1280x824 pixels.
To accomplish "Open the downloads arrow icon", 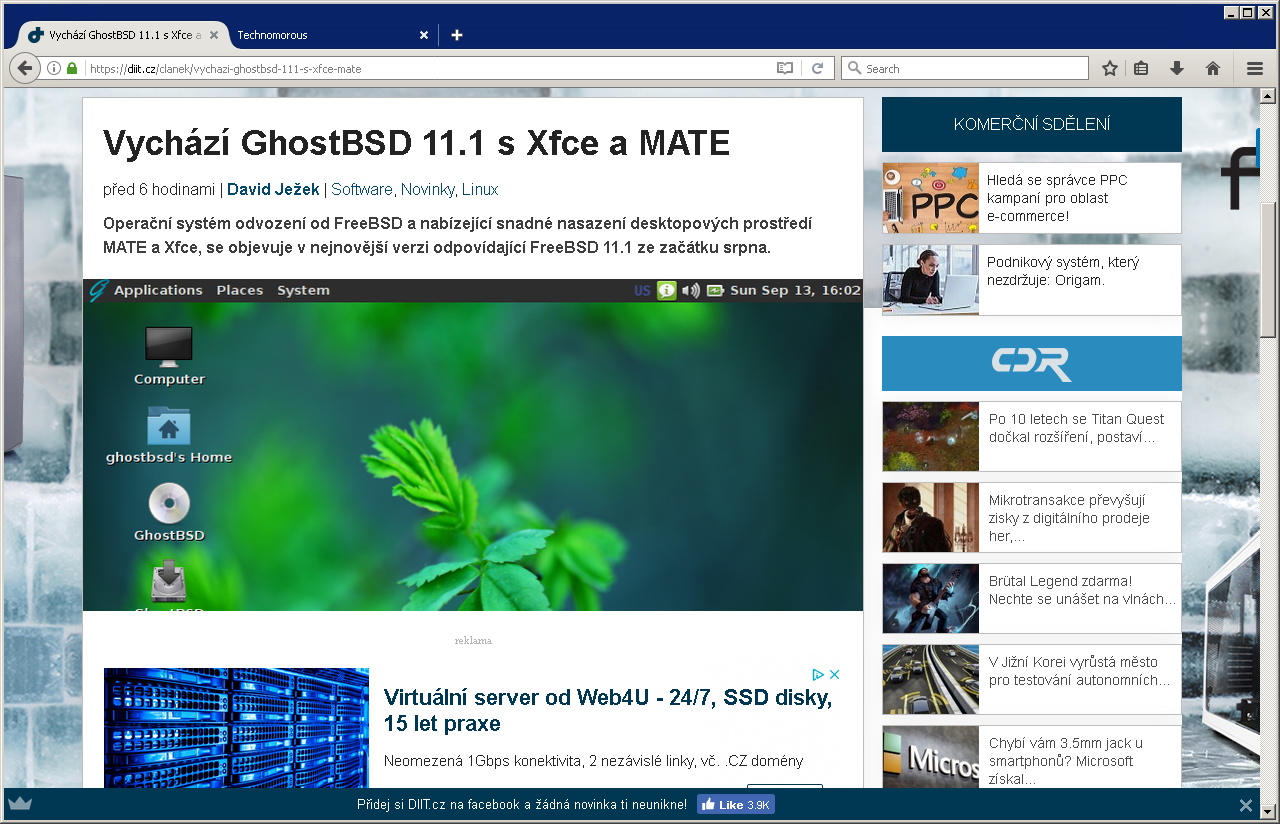I will point(1177,68).
